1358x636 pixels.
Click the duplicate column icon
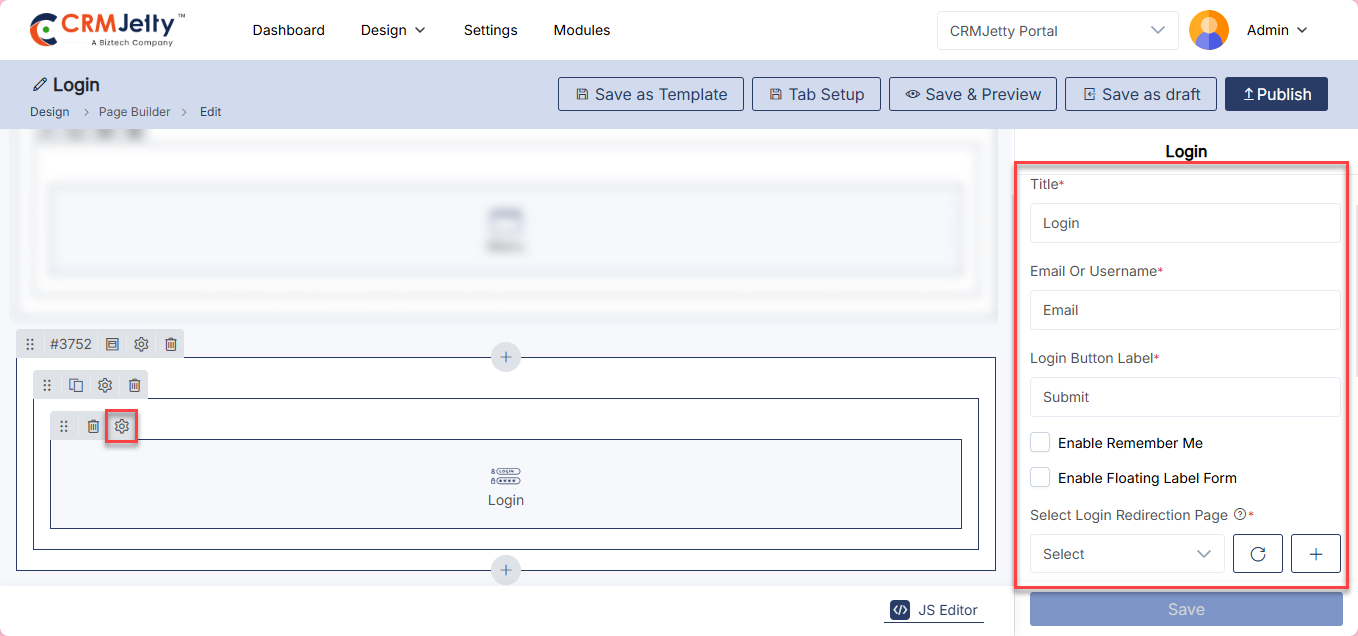point(76,385)
